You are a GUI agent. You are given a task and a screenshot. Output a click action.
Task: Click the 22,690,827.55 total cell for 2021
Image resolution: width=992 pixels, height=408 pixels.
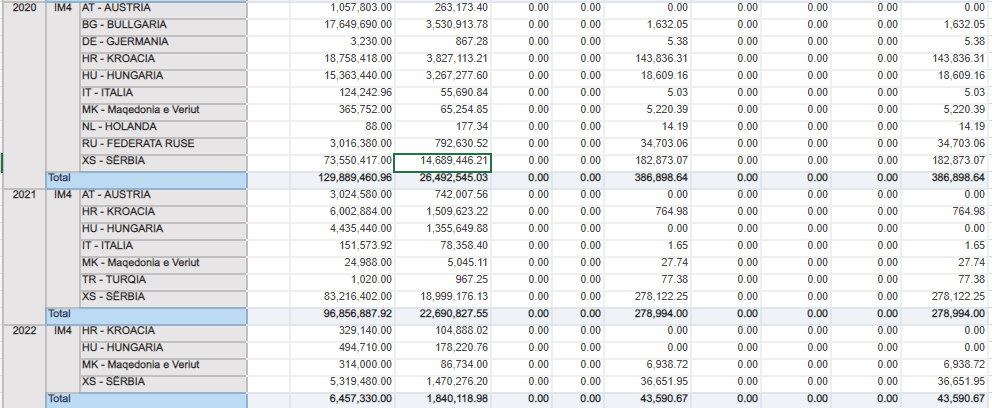click(442, 314)
